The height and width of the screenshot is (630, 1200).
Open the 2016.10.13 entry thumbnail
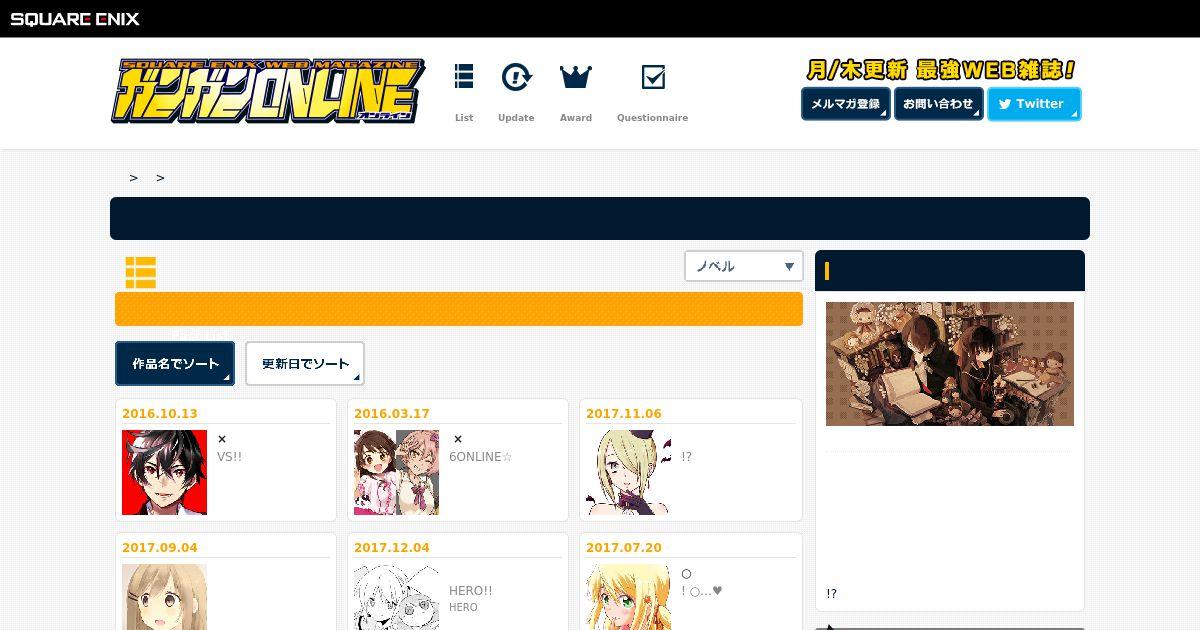164,473
